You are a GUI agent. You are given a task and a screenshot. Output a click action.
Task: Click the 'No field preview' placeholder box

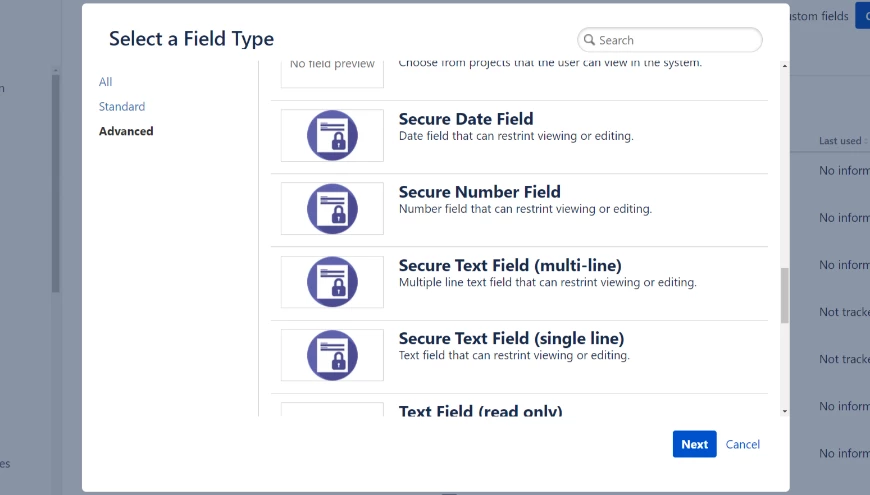[332, 73]
